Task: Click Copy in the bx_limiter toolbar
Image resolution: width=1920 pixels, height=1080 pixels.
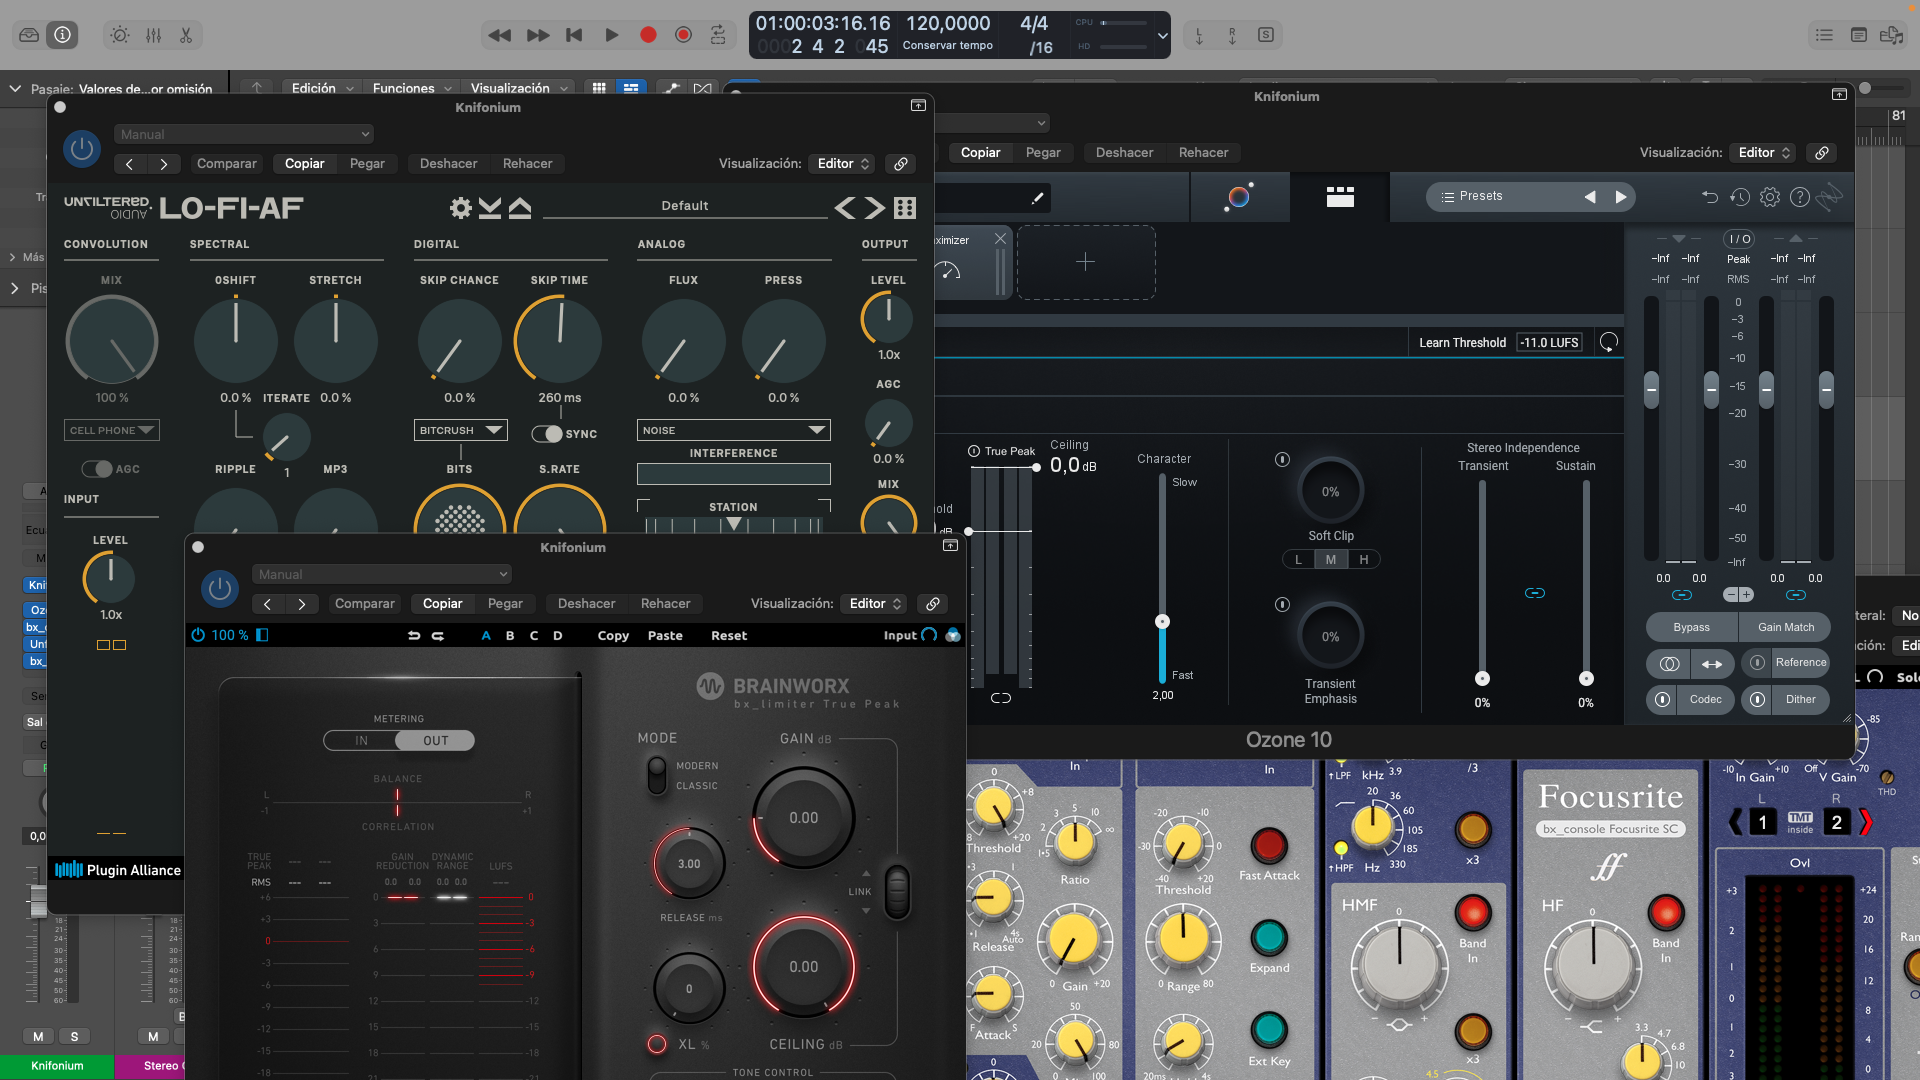Action: pyautogui.click(x=613, y=635)
